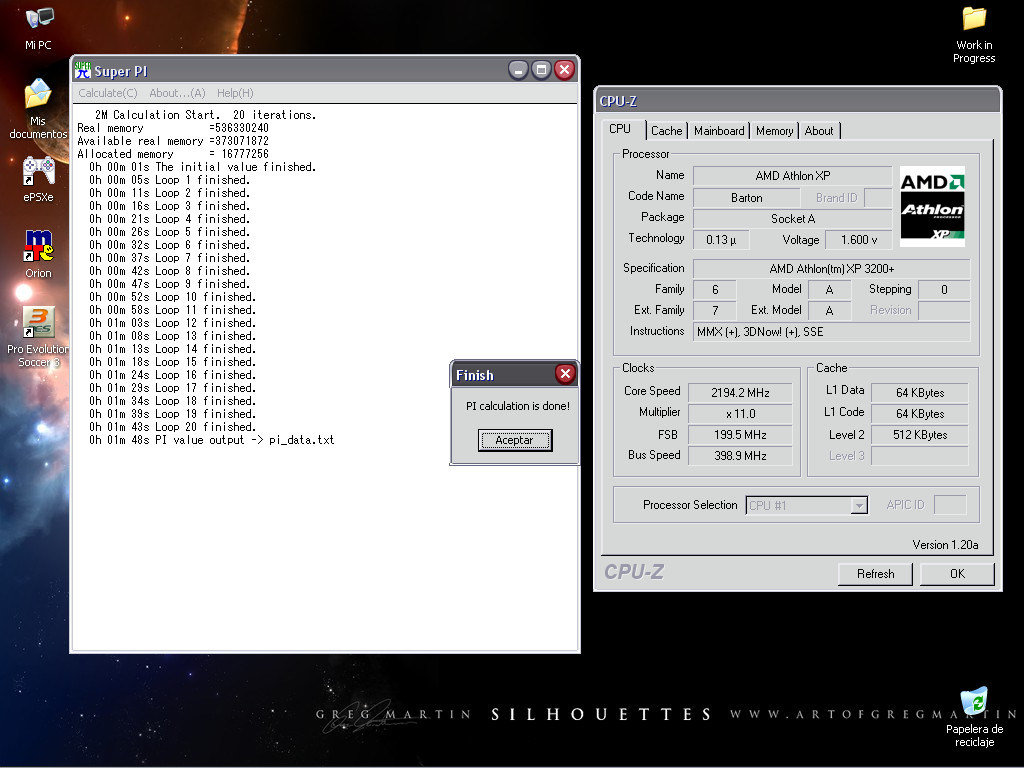Open the Work in Progress folder
Screen dimensions: 1024x768
[973, 19]
